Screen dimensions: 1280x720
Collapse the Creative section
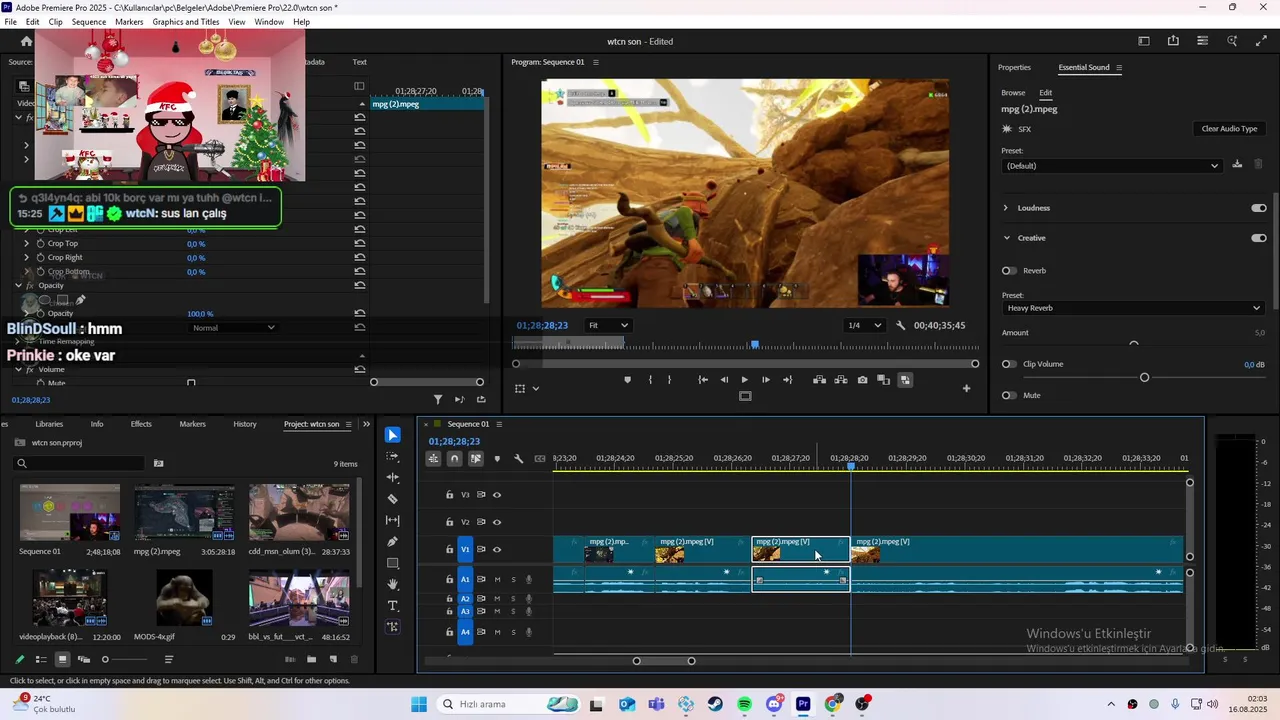click(1006, 238)
